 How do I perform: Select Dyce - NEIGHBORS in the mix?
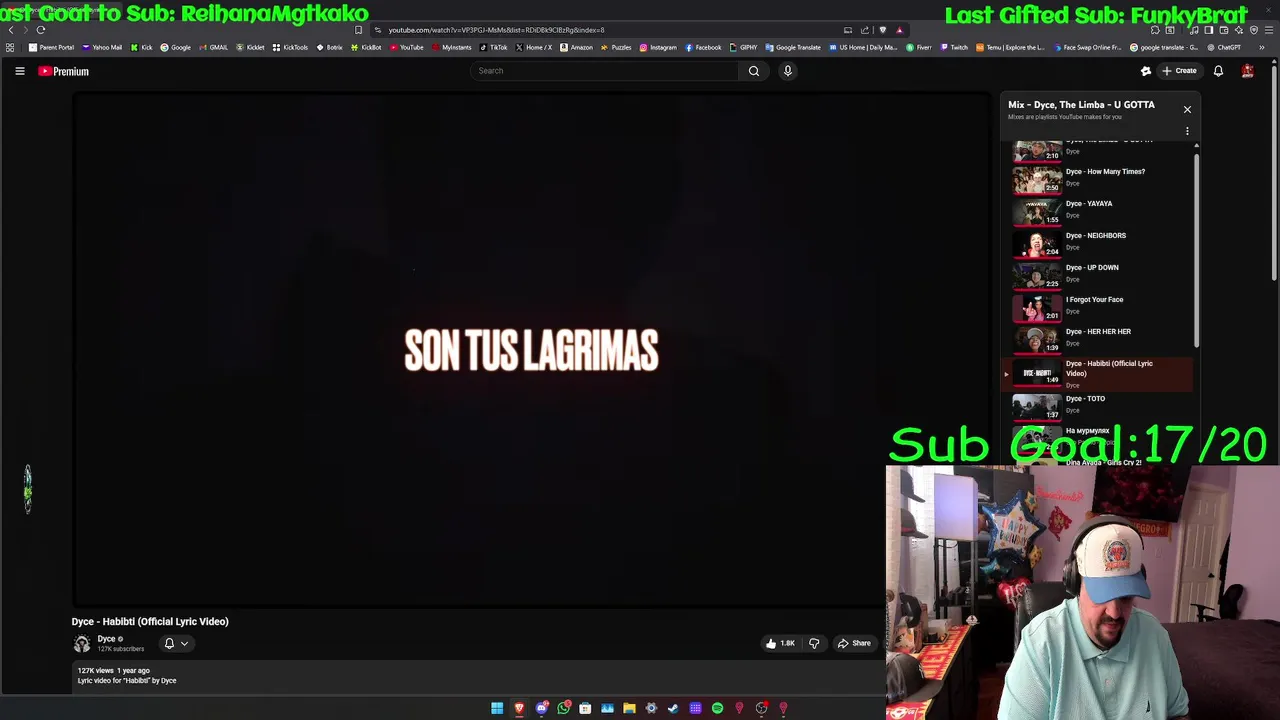pos(1100,242)
